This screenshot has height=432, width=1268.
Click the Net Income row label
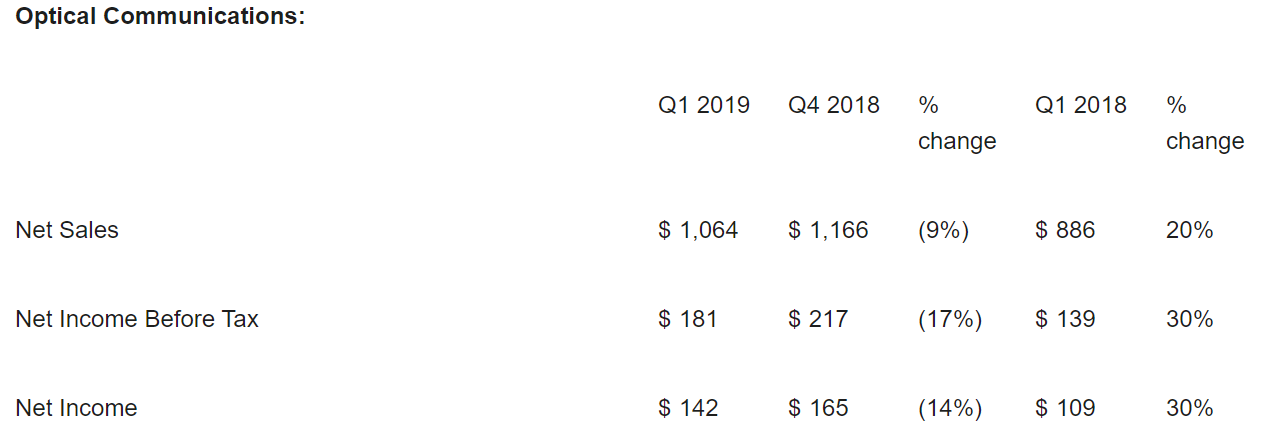coord(76,408)
